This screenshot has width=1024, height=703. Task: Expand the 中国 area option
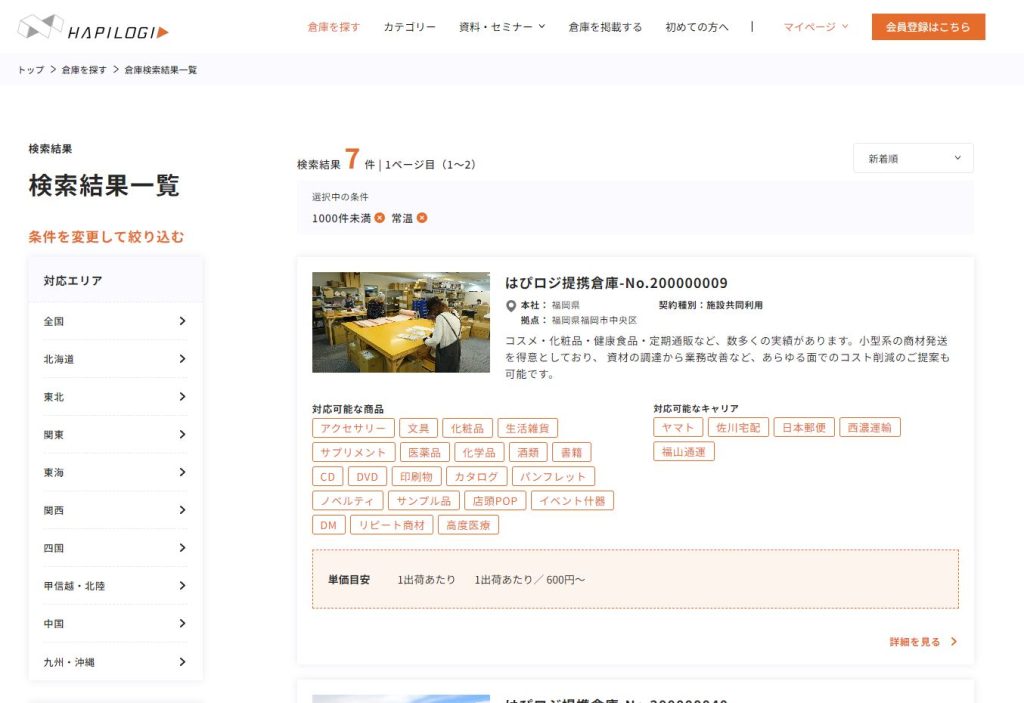click(x=115, y=624)
